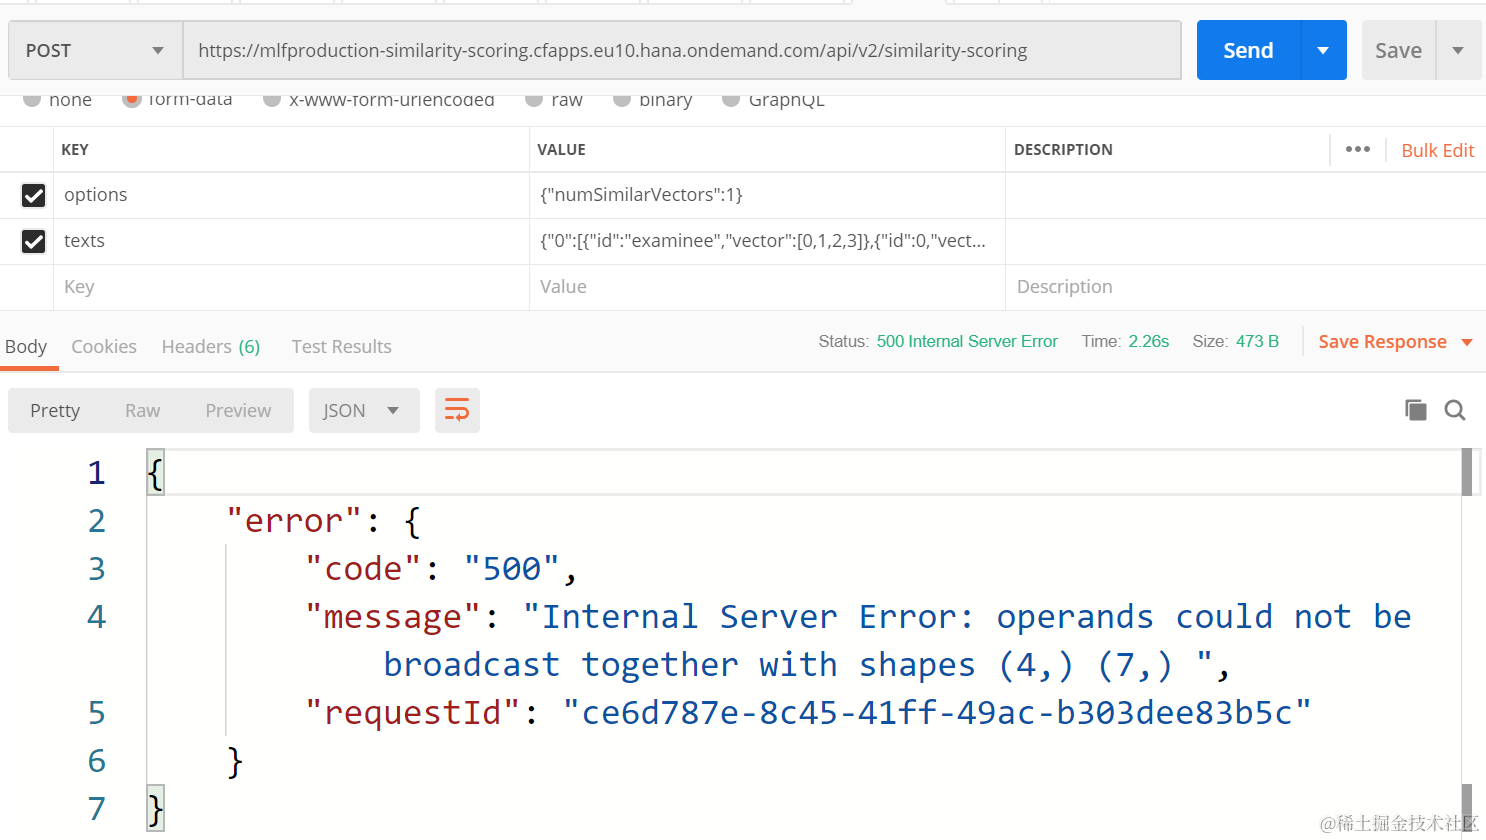Open the POST method dropdown
The width and height of the screenshot is (1486, 840).
pos(95,50)
